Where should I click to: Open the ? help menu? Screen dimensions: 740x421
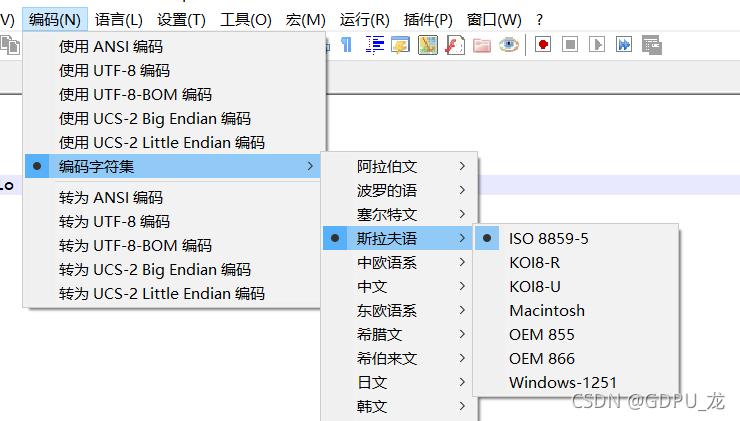tap(539, 20)
